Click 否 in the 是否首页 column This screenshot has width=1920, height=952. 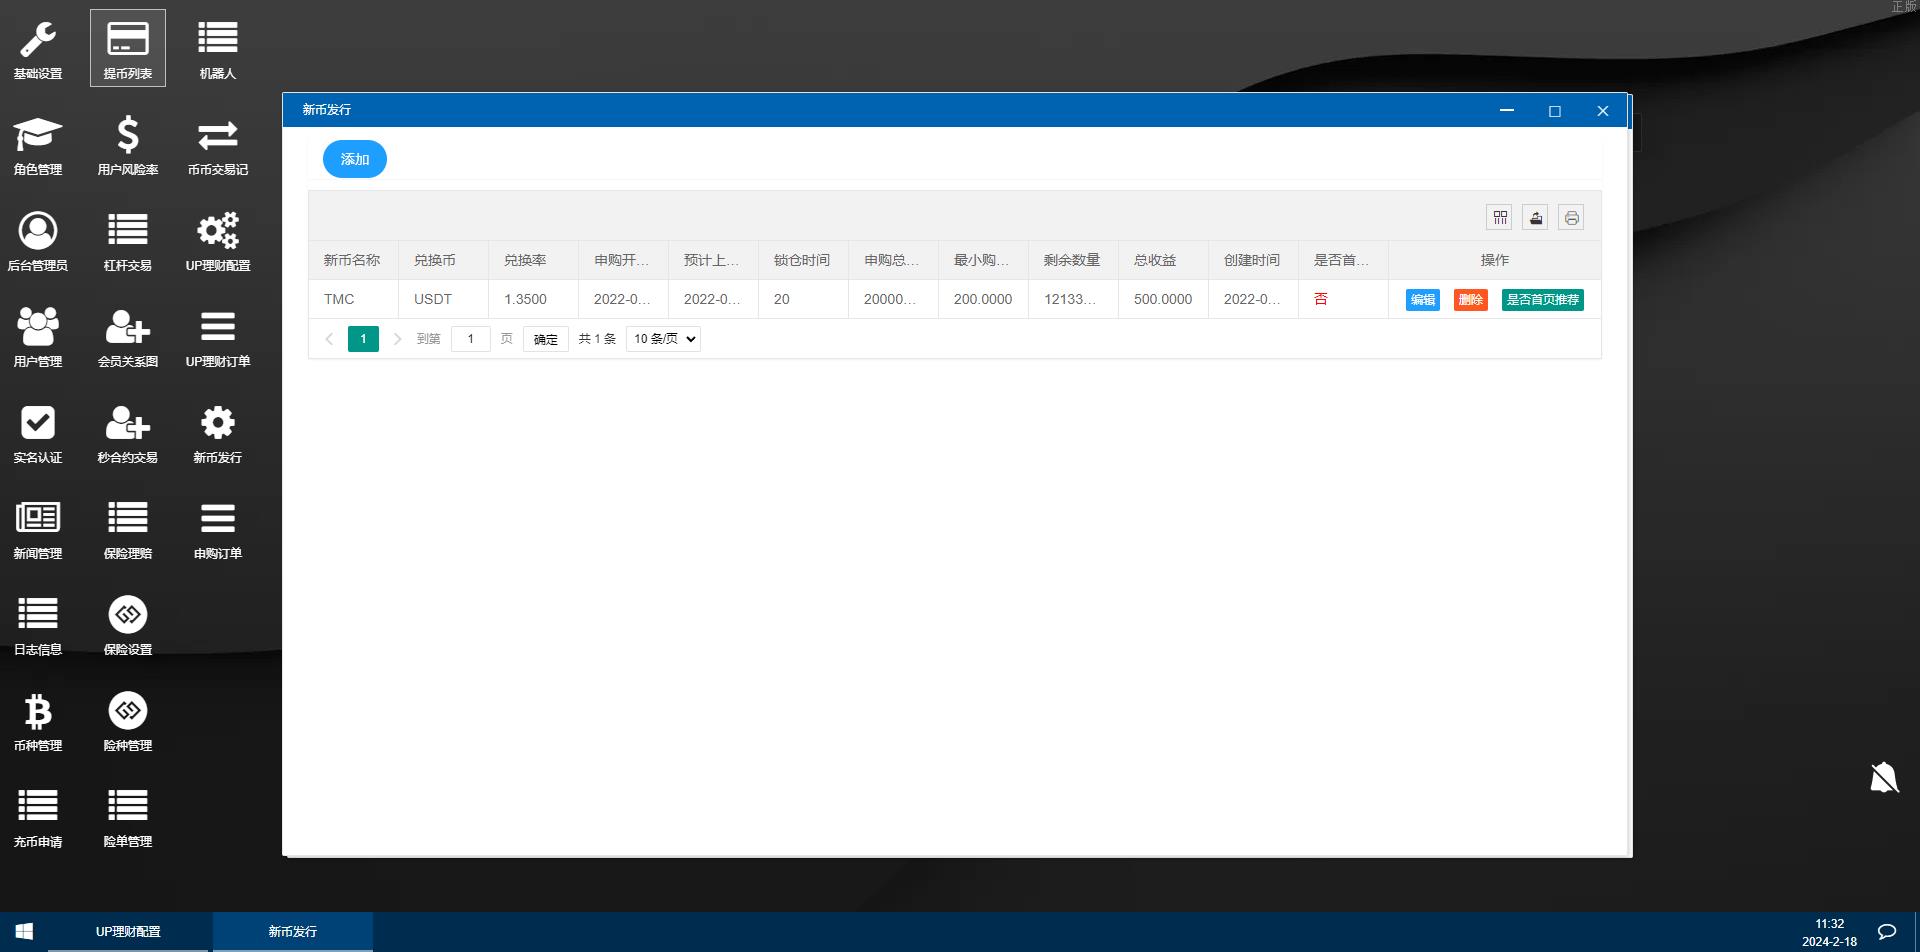(x=1320, y=298)
